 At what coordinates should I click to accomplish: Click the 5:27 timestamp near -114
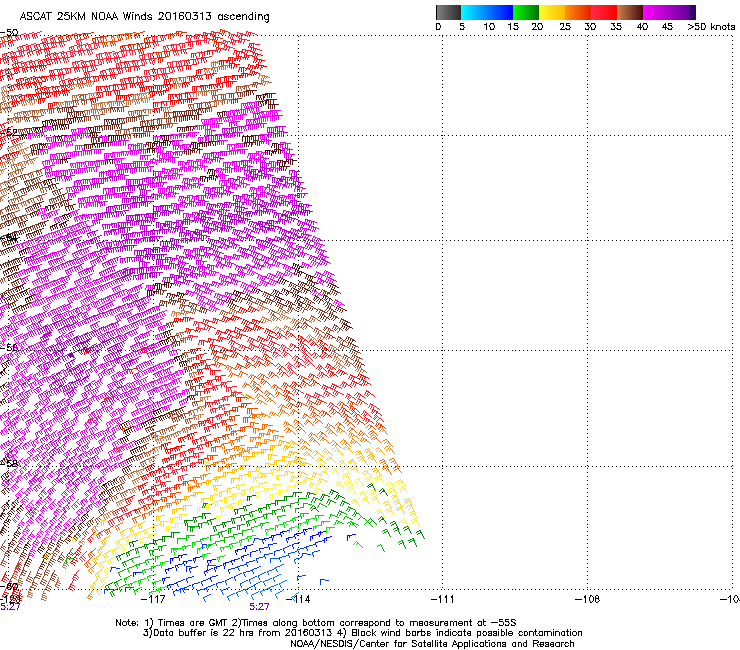(260, 607)
